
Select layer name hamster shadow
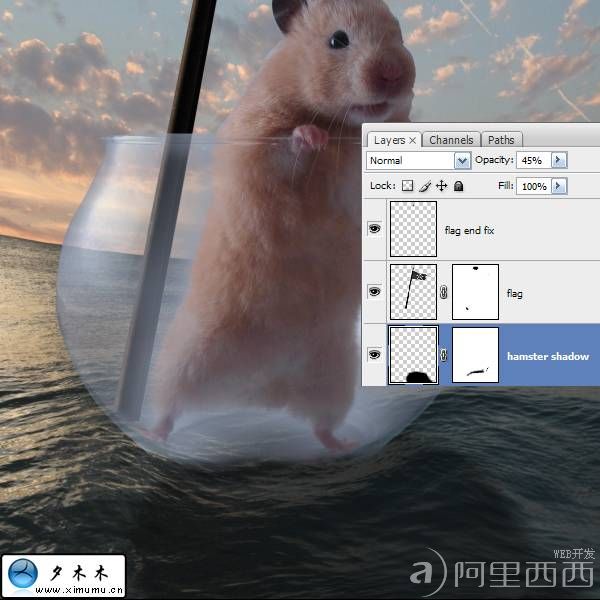(548, 356)
